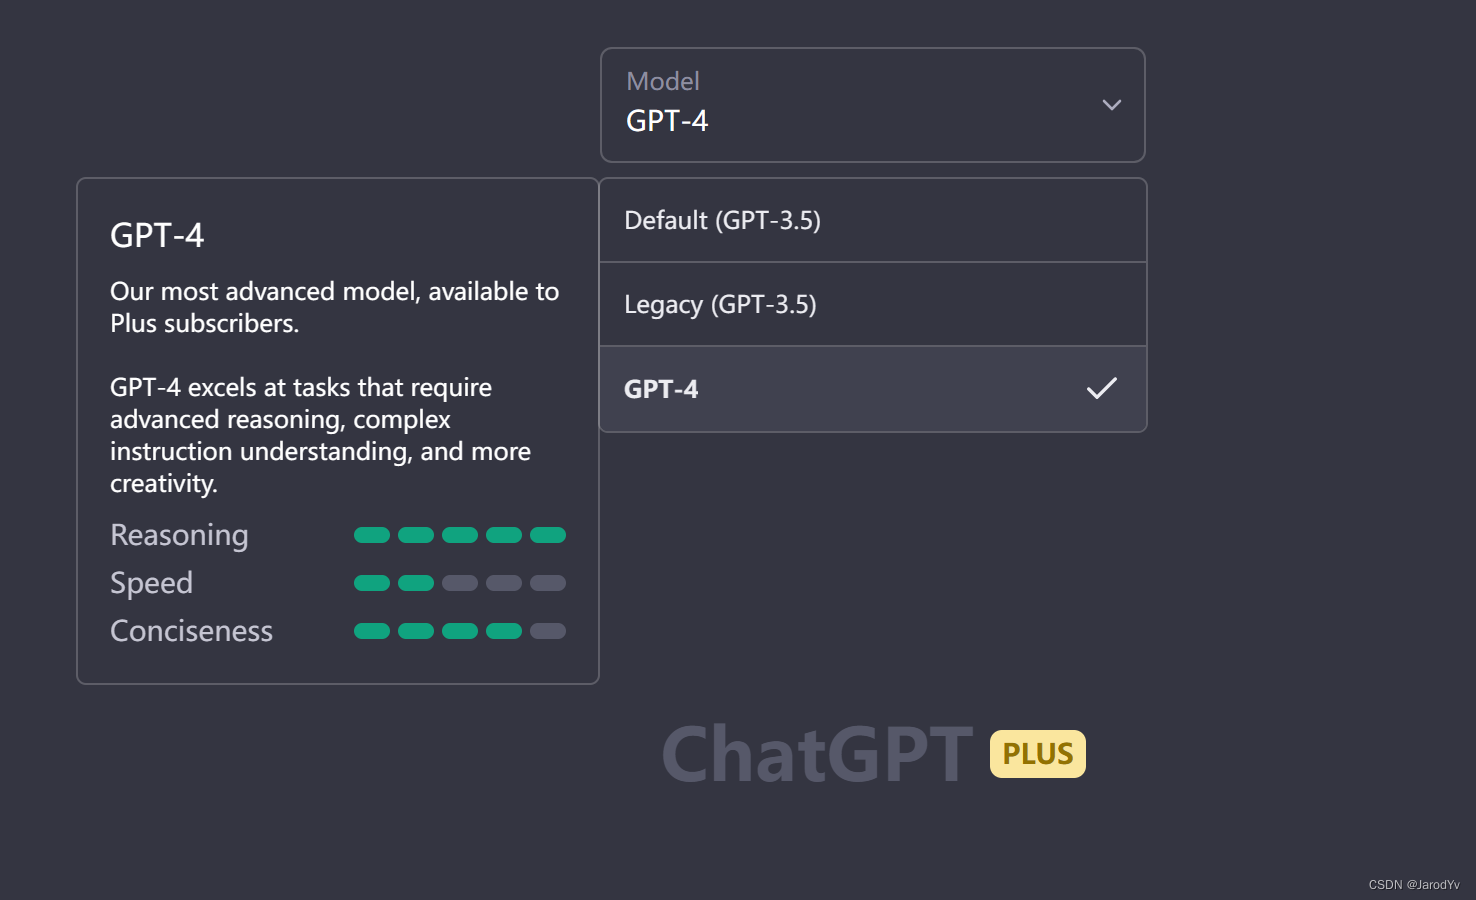Select the Default (GPT-3.5) model option

pyautogui.click(x=722, y=220)
